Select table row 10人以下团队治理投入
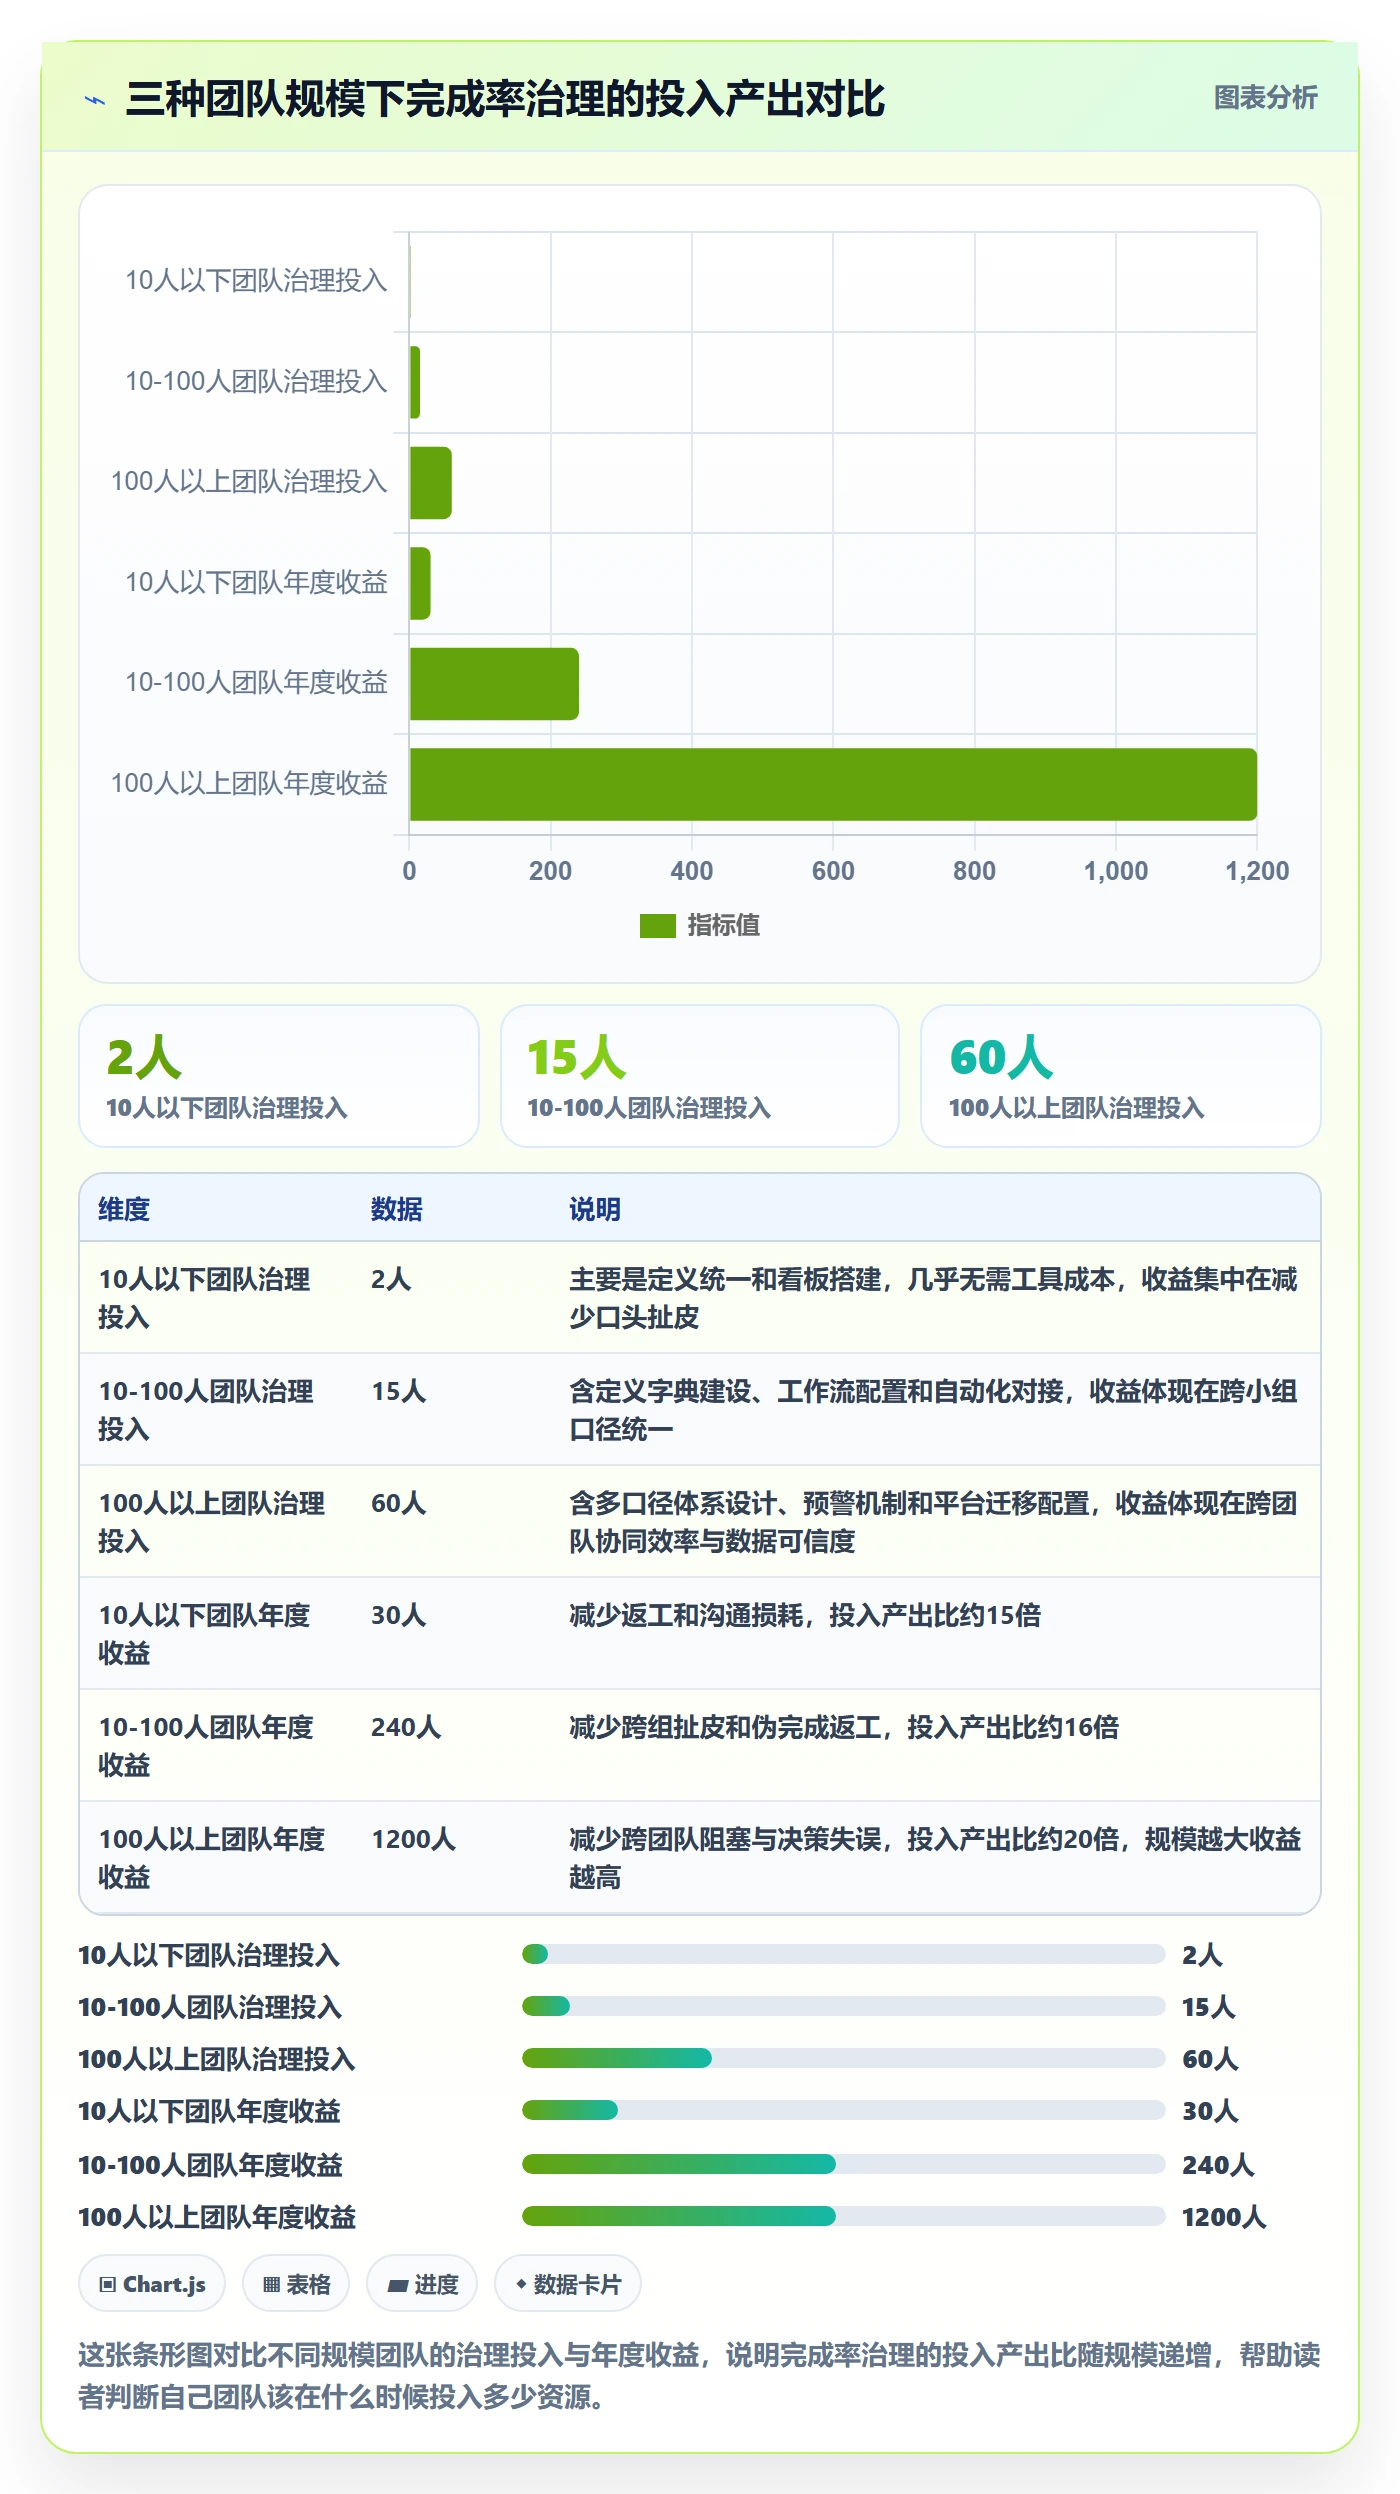The height and width of the screenshot is (2494, 1400). [700, 1298]
